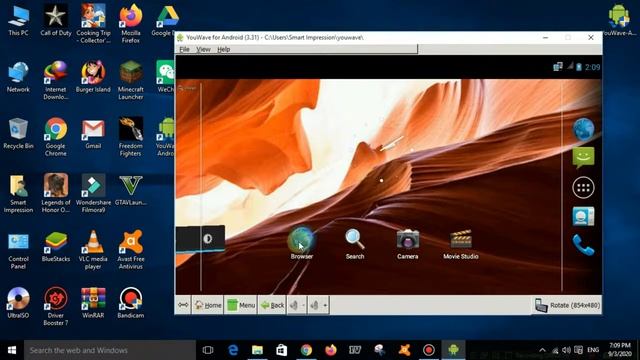640x360 pixels.
Task: Lower volume with speaker minus button
Action: [x=297, y=305]
